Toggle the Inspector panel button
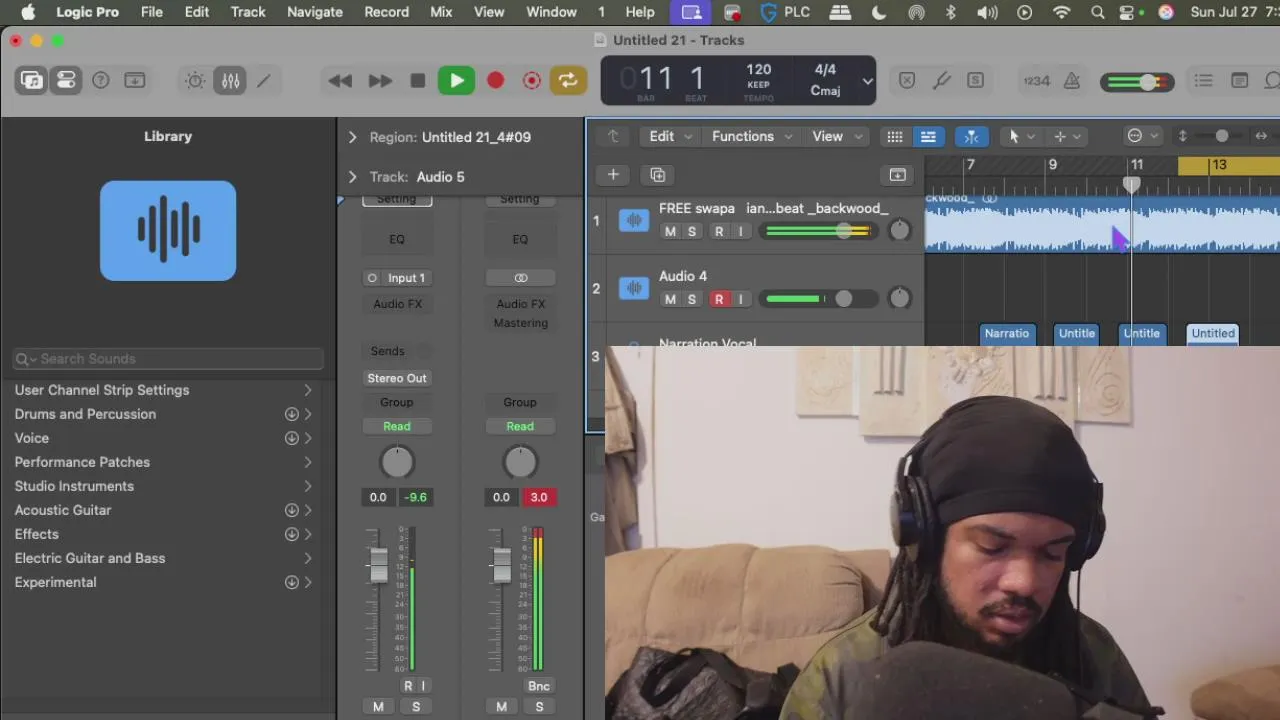 click(66, 81)
